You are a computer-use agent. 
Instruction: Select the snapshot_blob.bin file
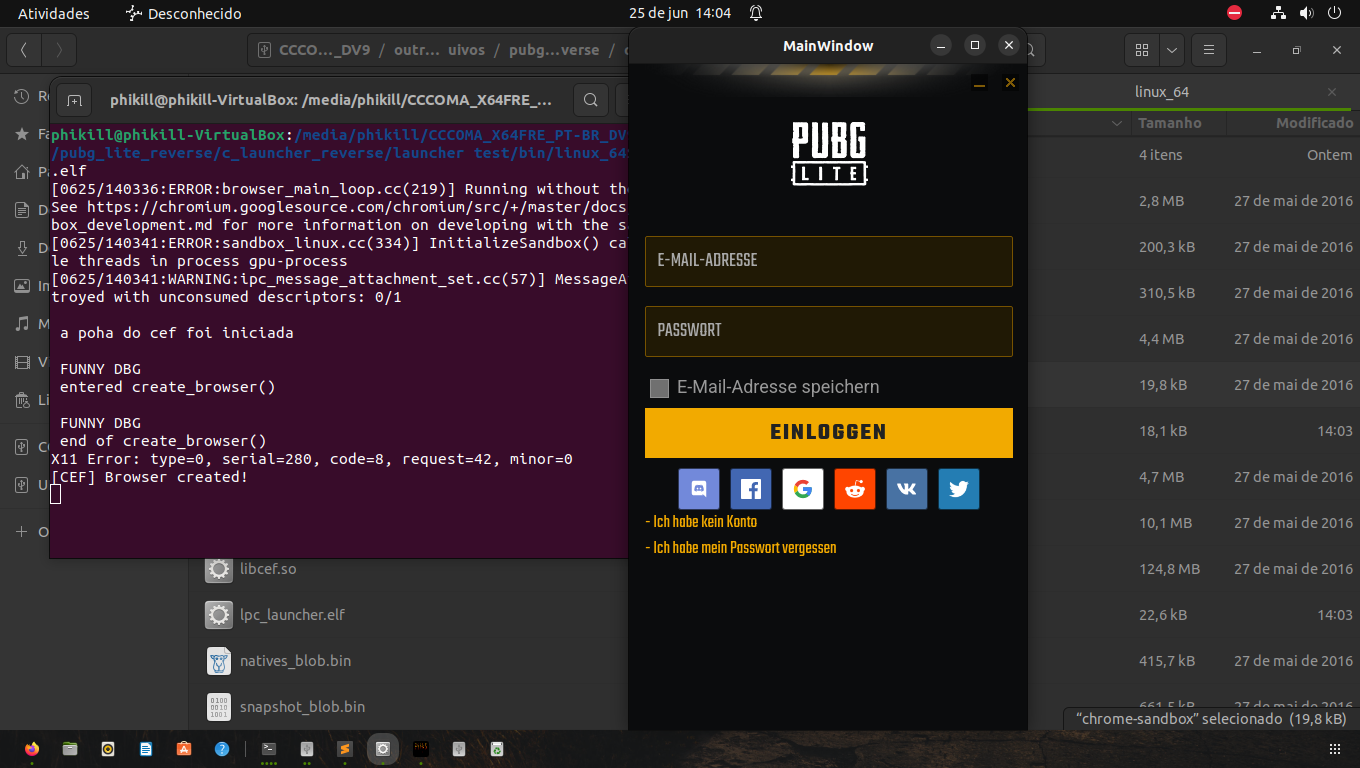point(302,707)
